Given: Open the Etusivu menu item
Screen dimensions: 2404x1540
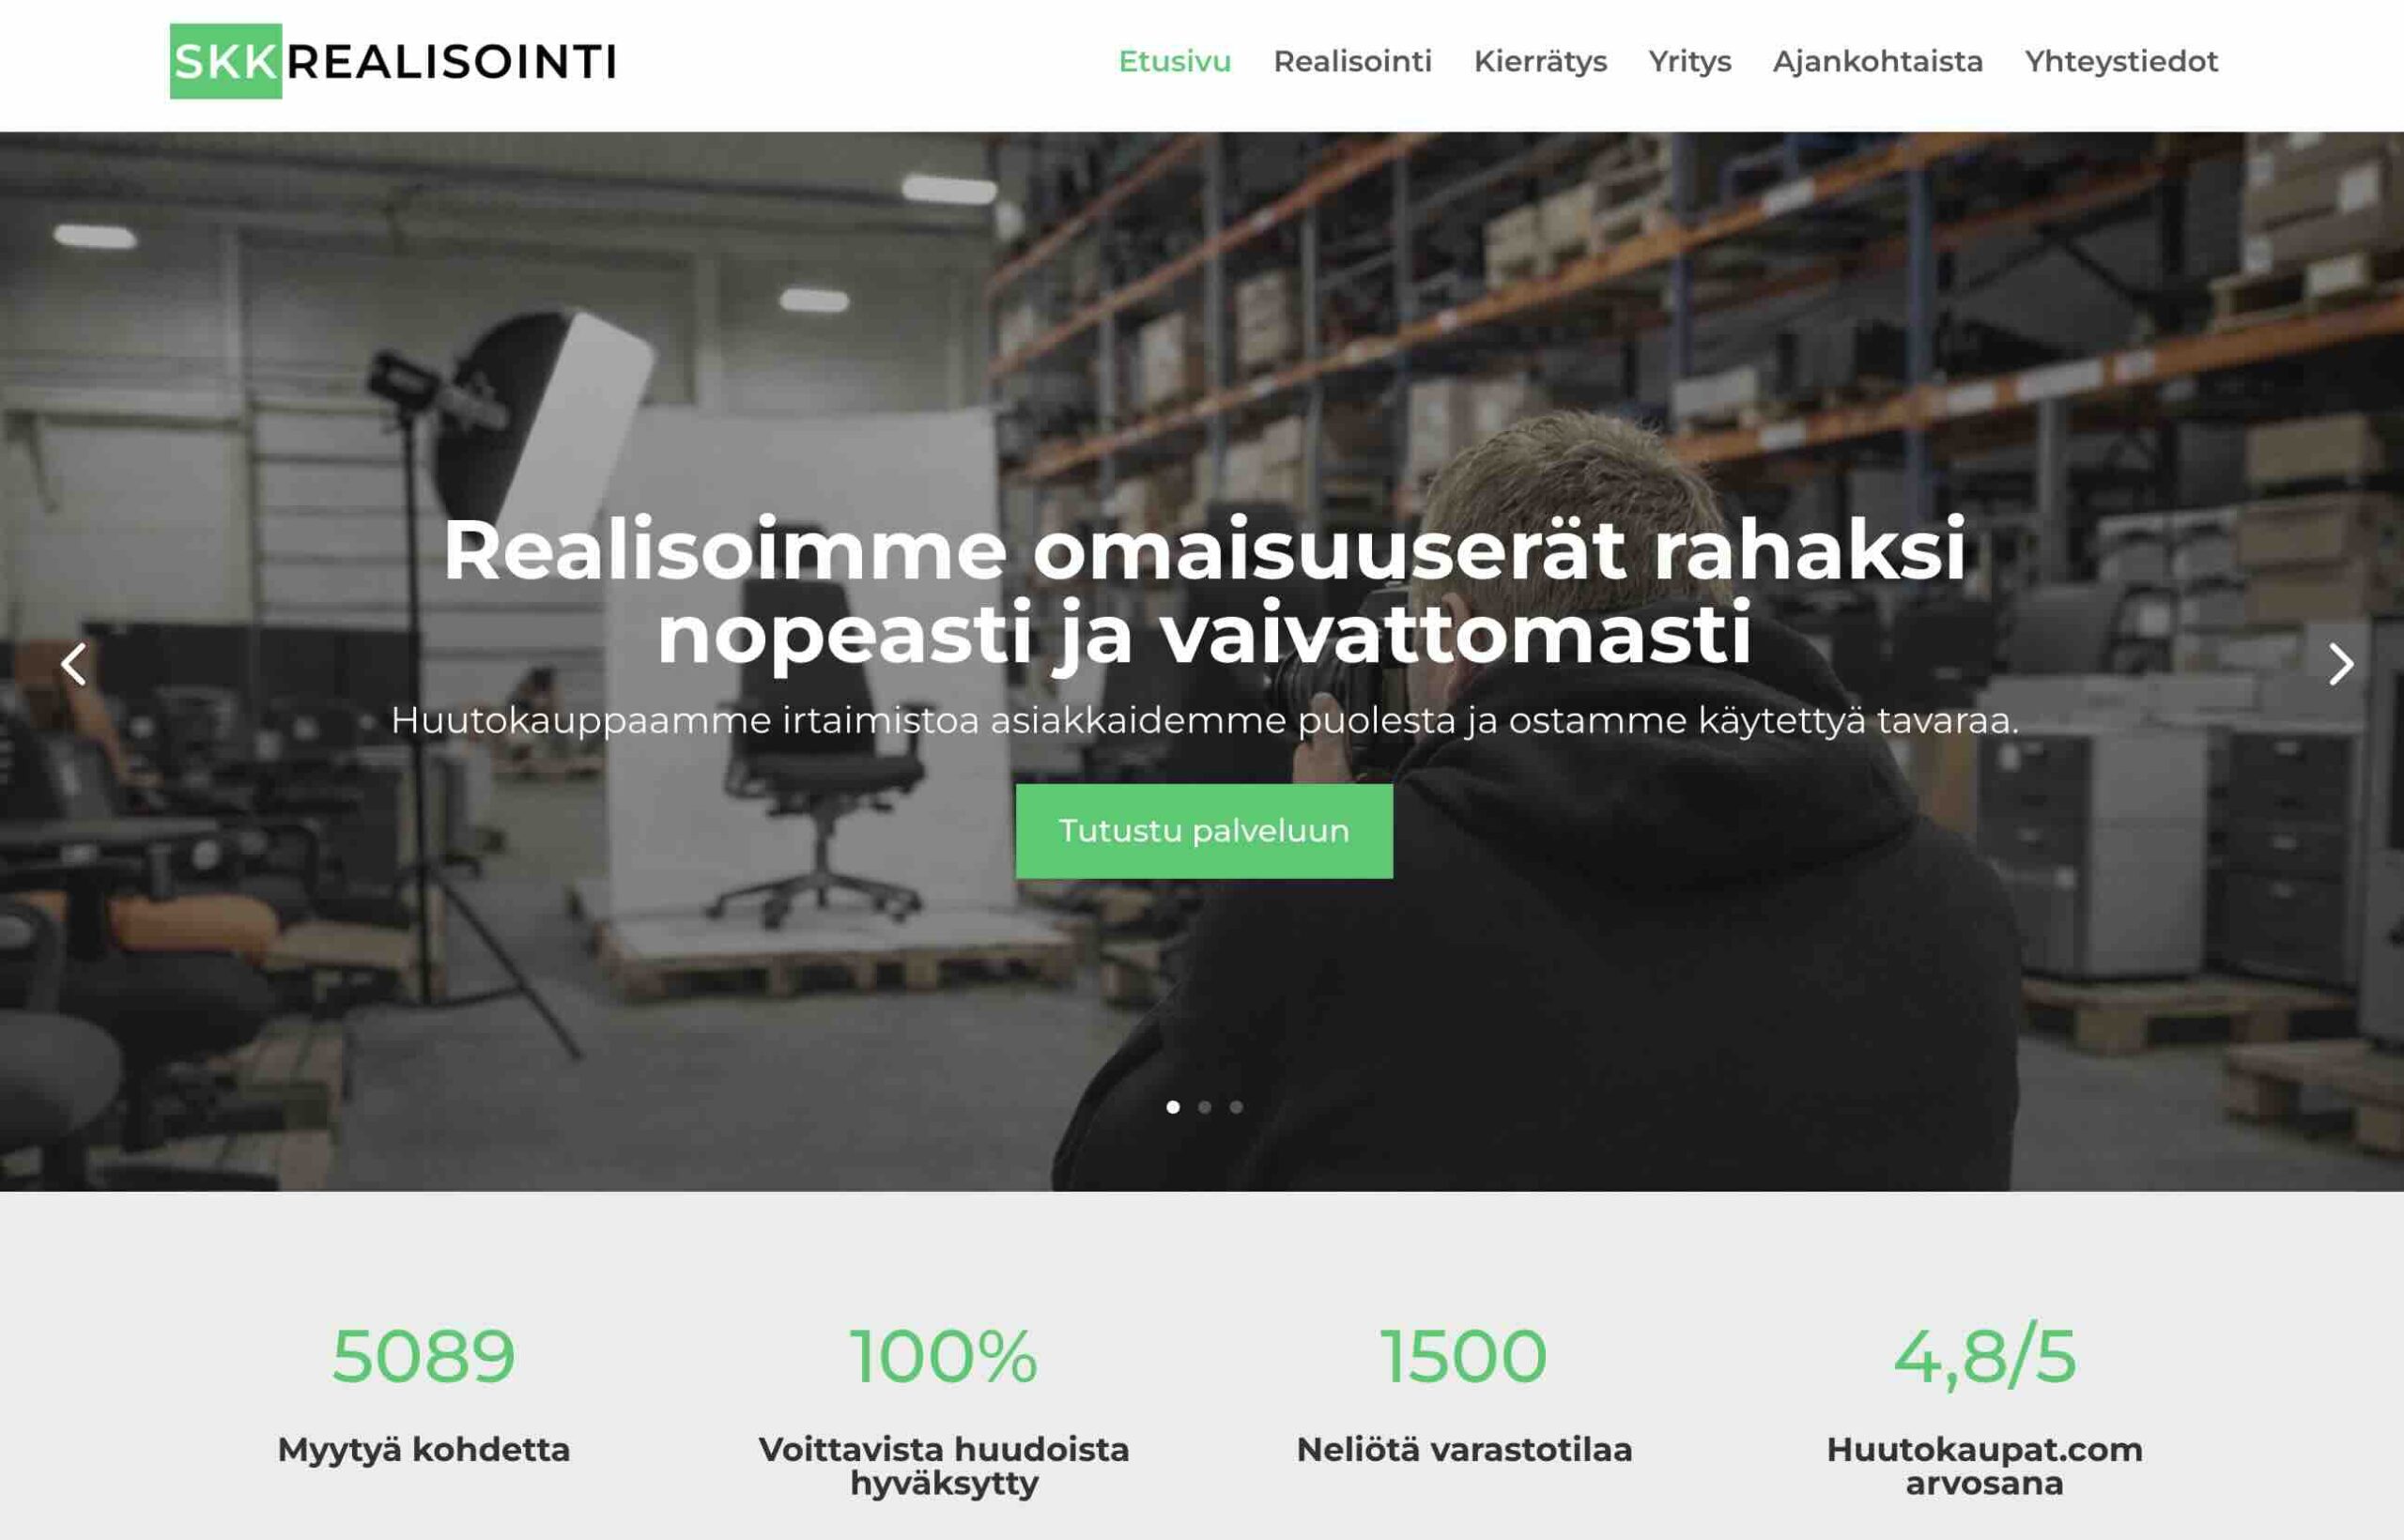Looking at the screenshot, I should (1174, 61).
